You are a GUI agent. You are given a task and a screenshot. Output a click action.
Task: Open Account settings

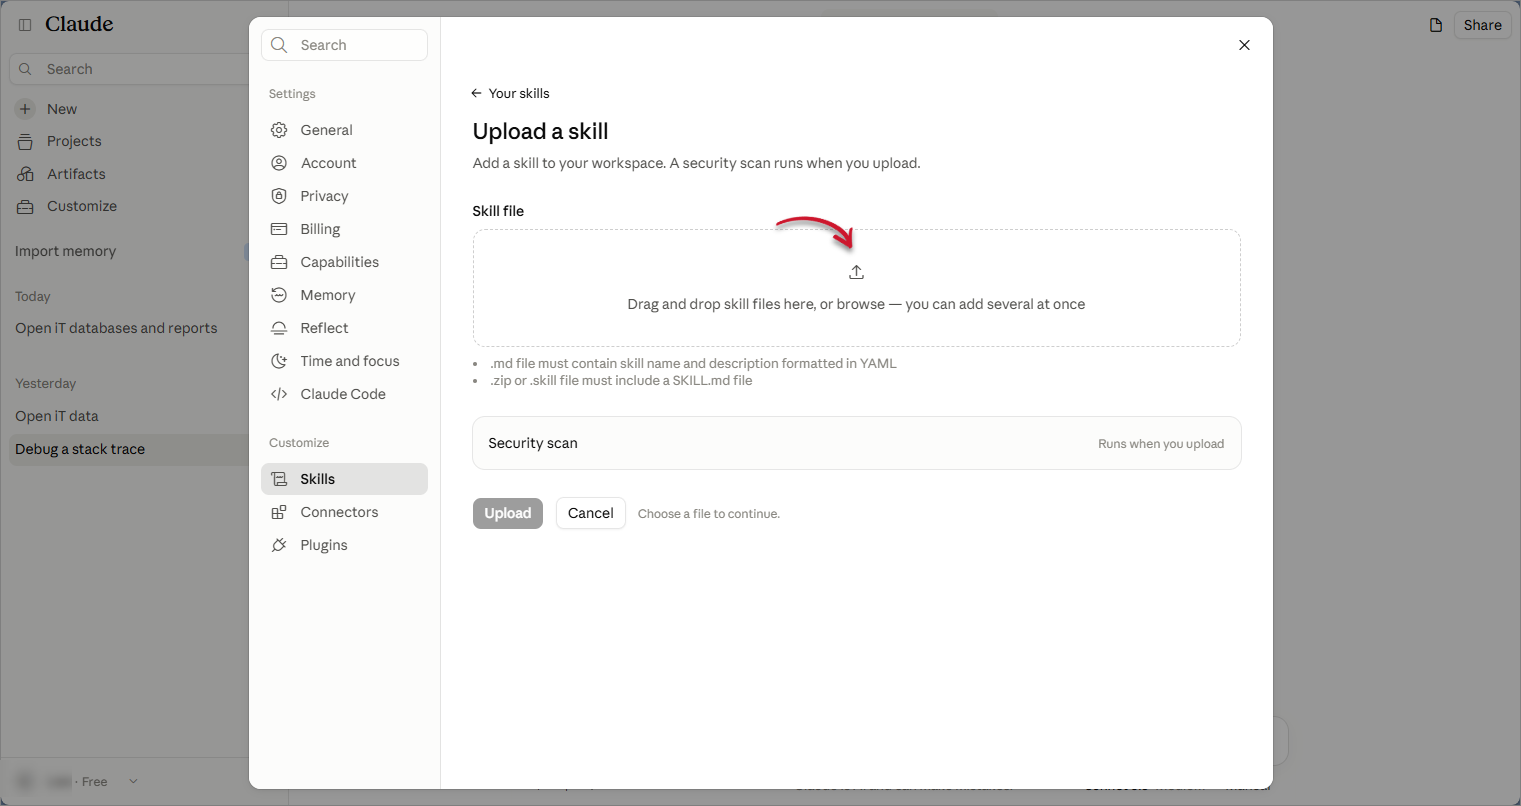point(344,163)
